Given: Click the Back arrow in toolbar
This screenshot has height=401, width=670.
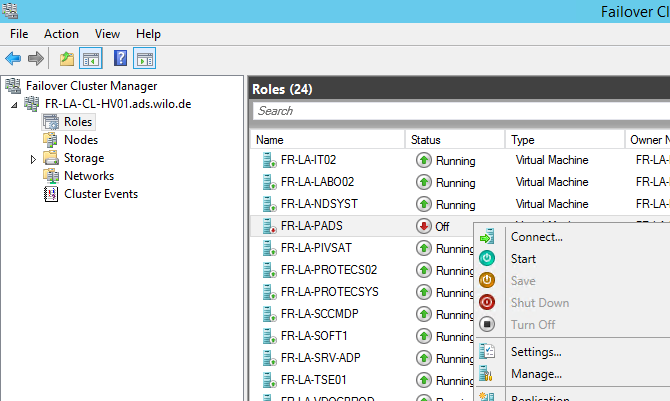Looking at the screenshot, I should click(x=13, y=58).
